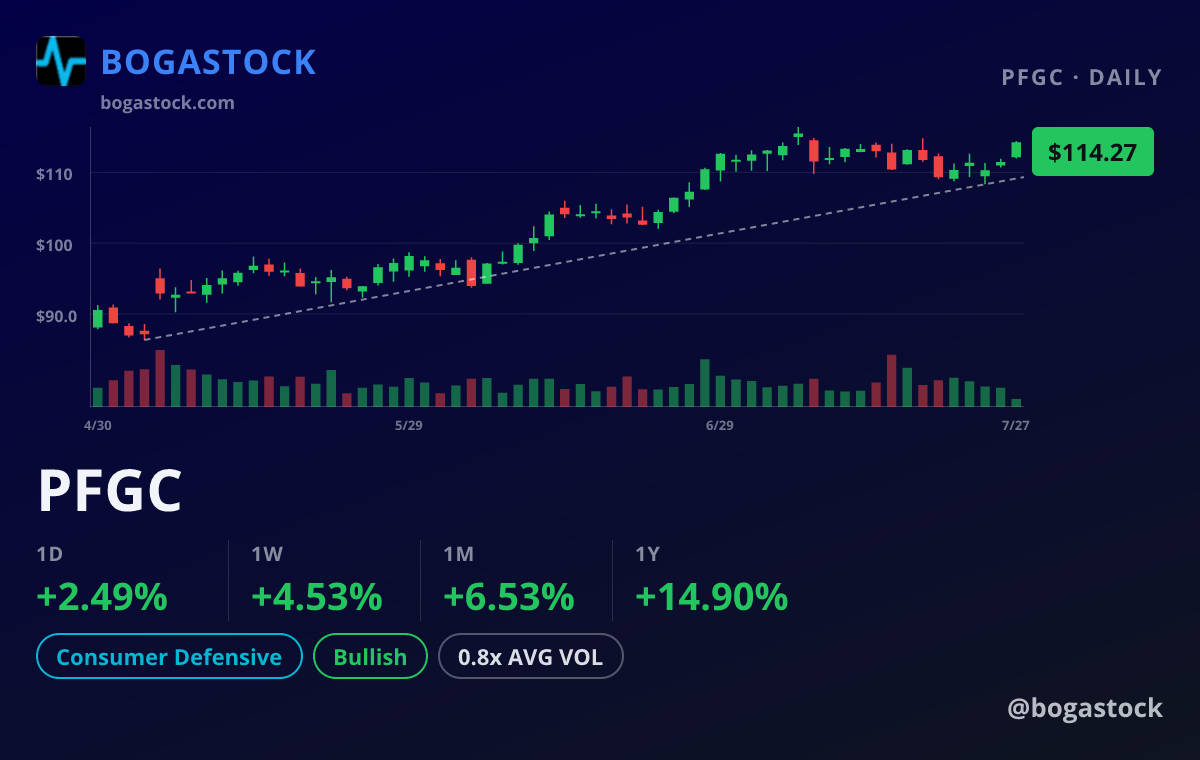The height and width of the screenshot is (760, 1200).
Task: Click the Bullish sentiment badge
Action: (370, 657)
